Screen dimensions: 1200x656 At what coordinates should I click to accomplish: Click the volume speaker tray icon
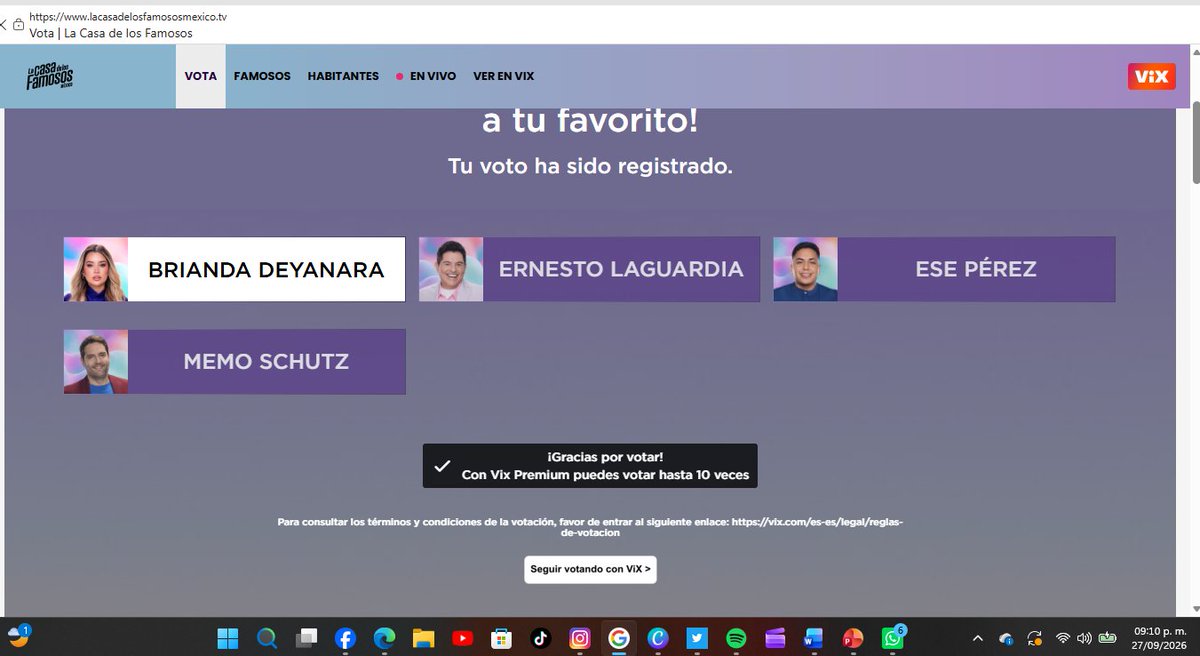(x=1084, y=638)
